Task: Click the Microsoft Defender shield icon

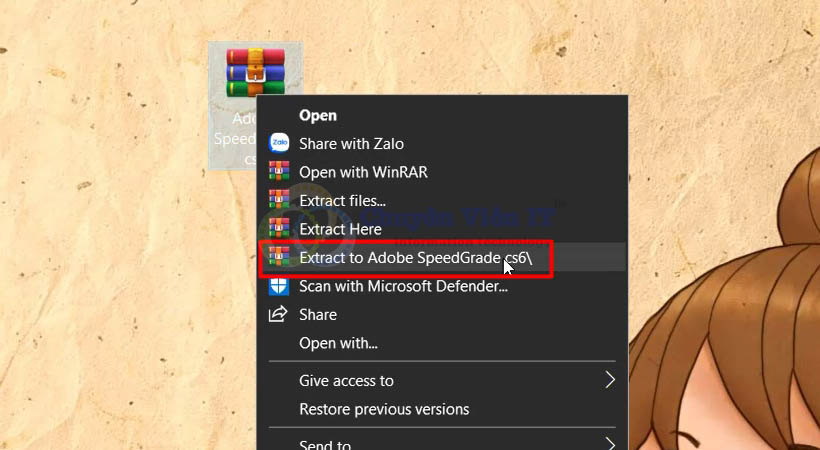Action: pyautogui.click(x=279, y=286)
